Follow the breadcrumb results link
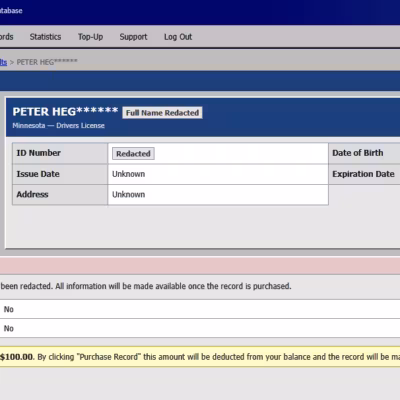This screenshot has height=400, width=400. [x=3, y=62]
